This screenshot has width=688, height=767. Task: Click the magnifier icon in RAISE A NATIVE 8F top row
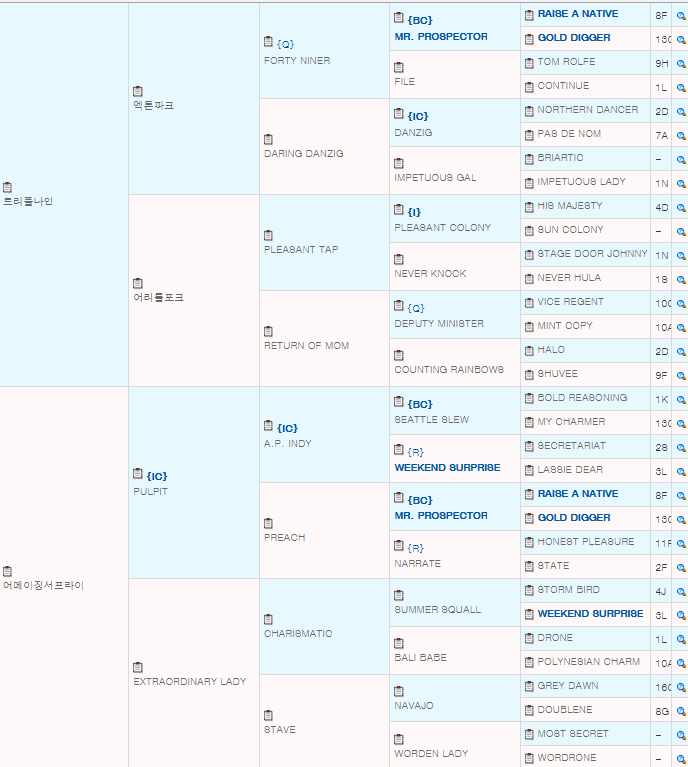click(681, 16)
